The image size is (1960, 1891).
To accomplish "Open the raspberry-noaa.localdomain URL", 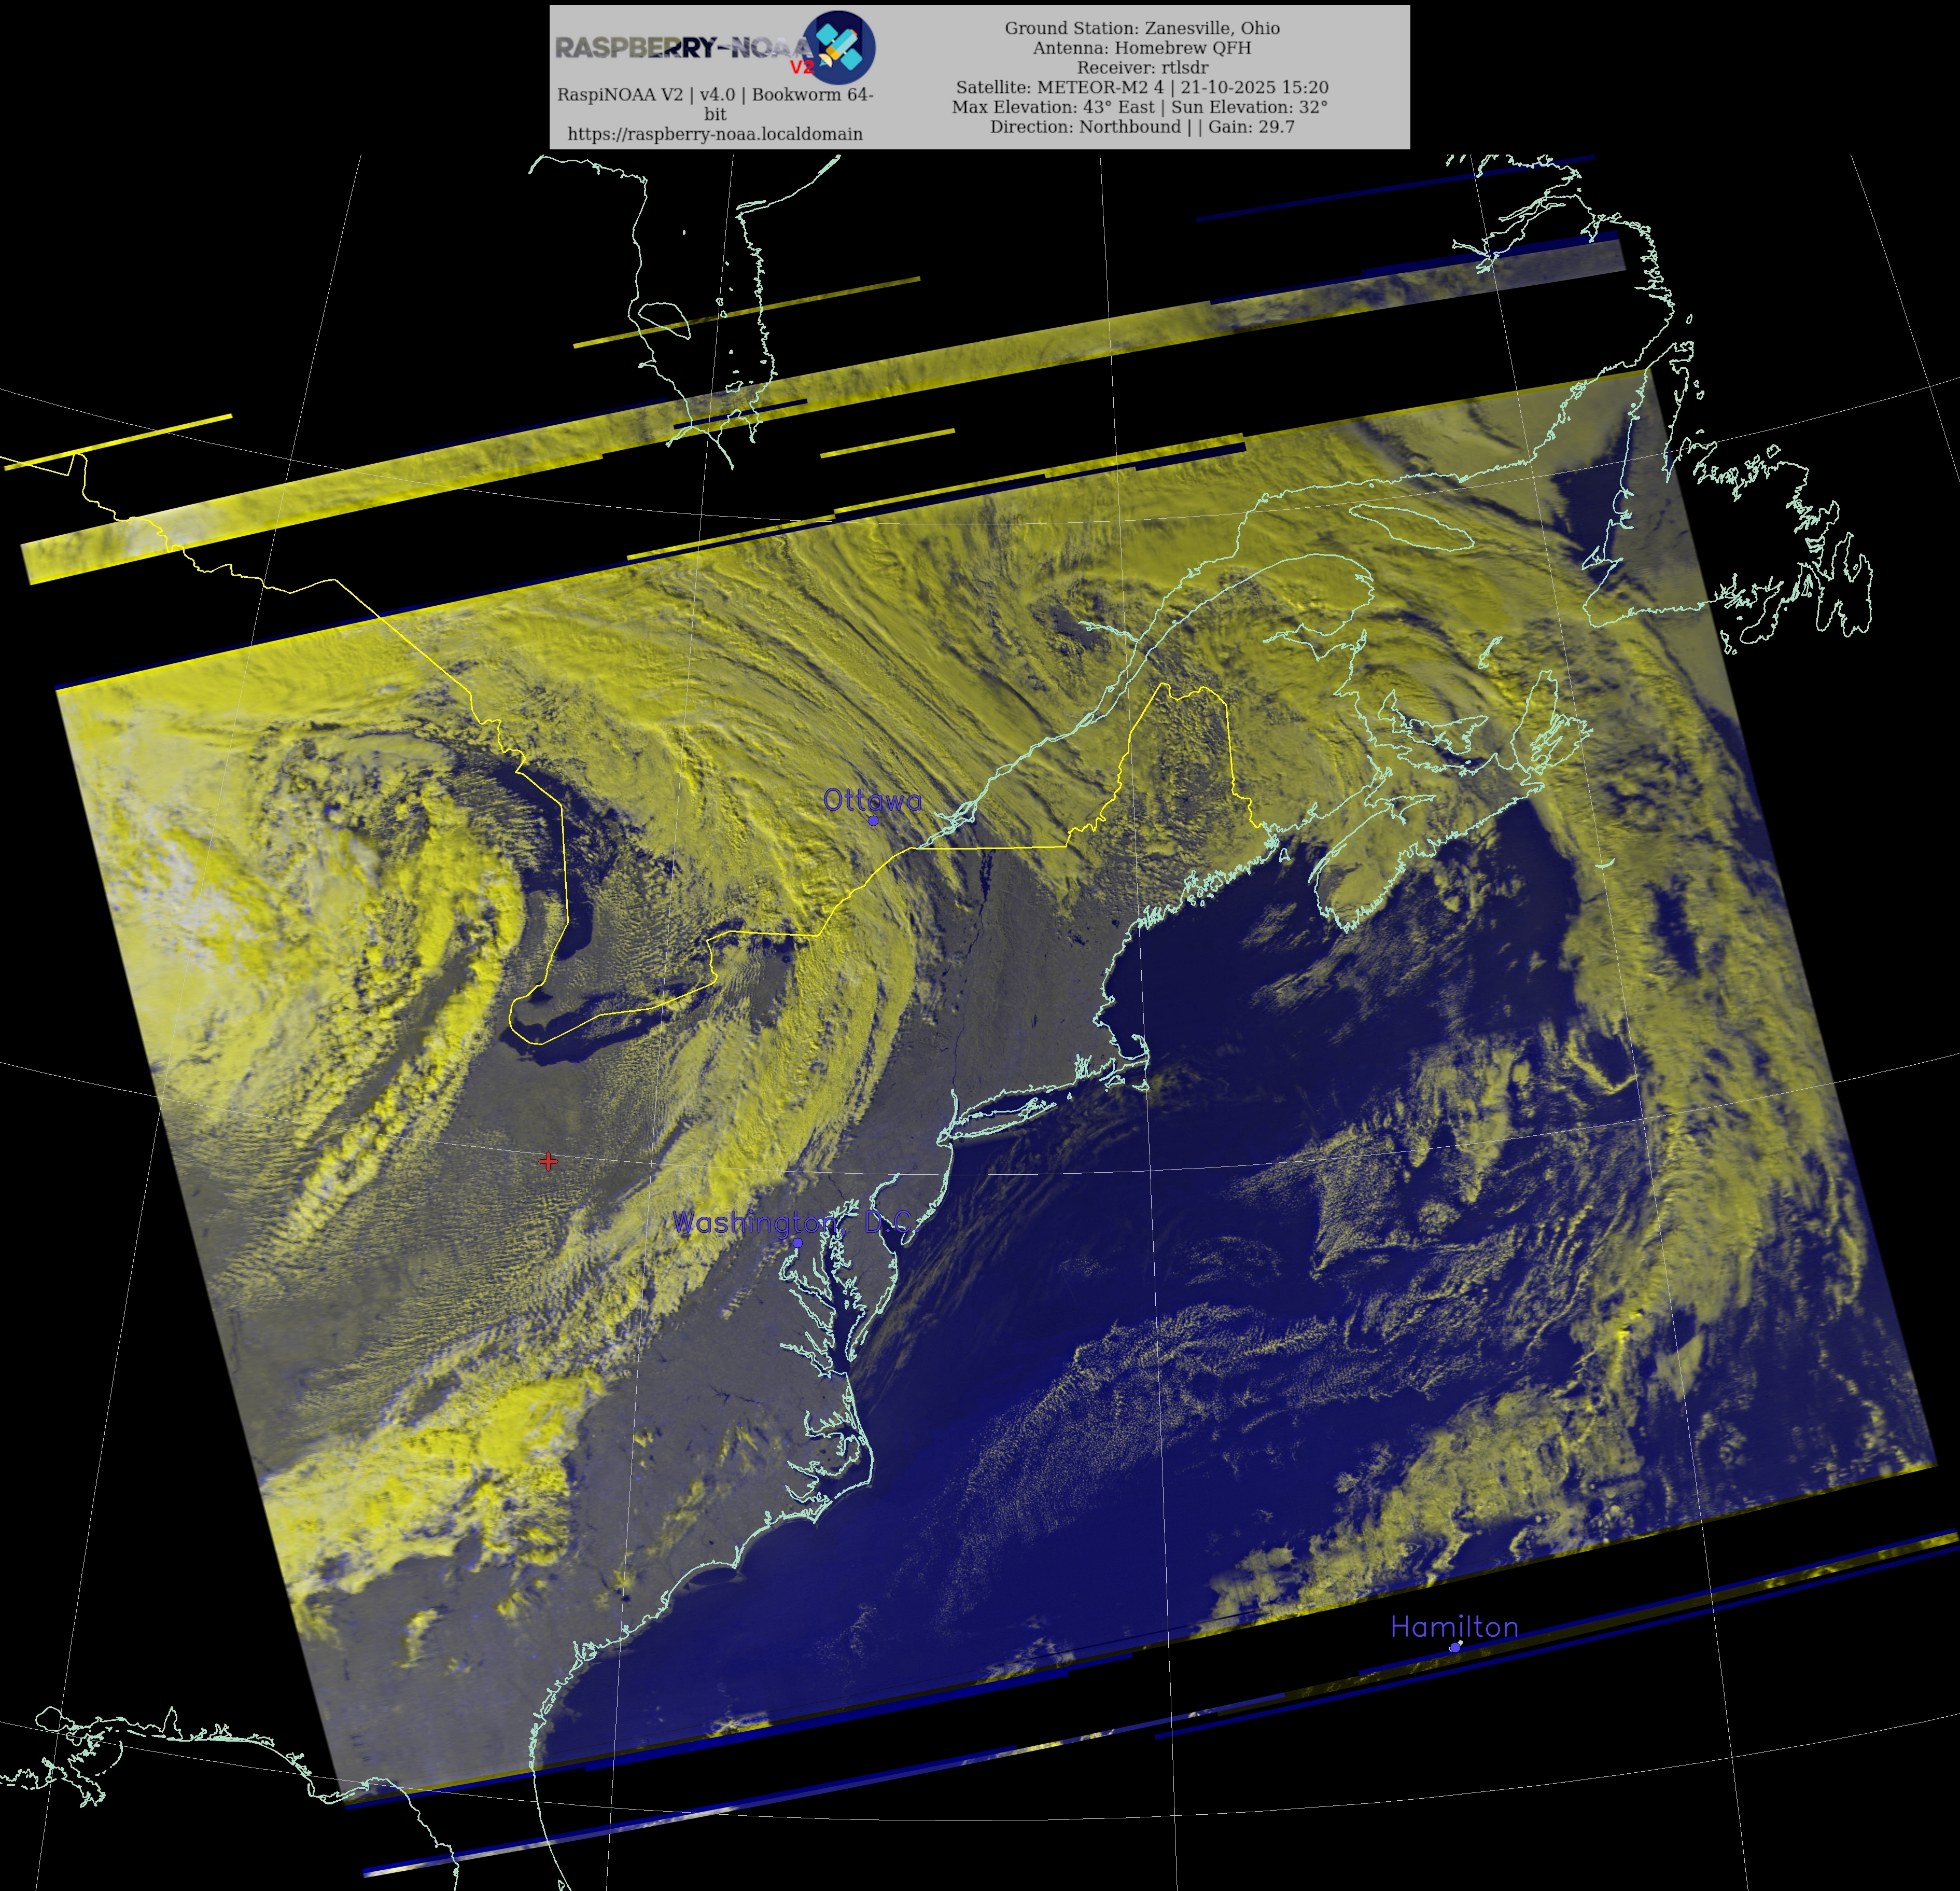I will click(715, 134).
